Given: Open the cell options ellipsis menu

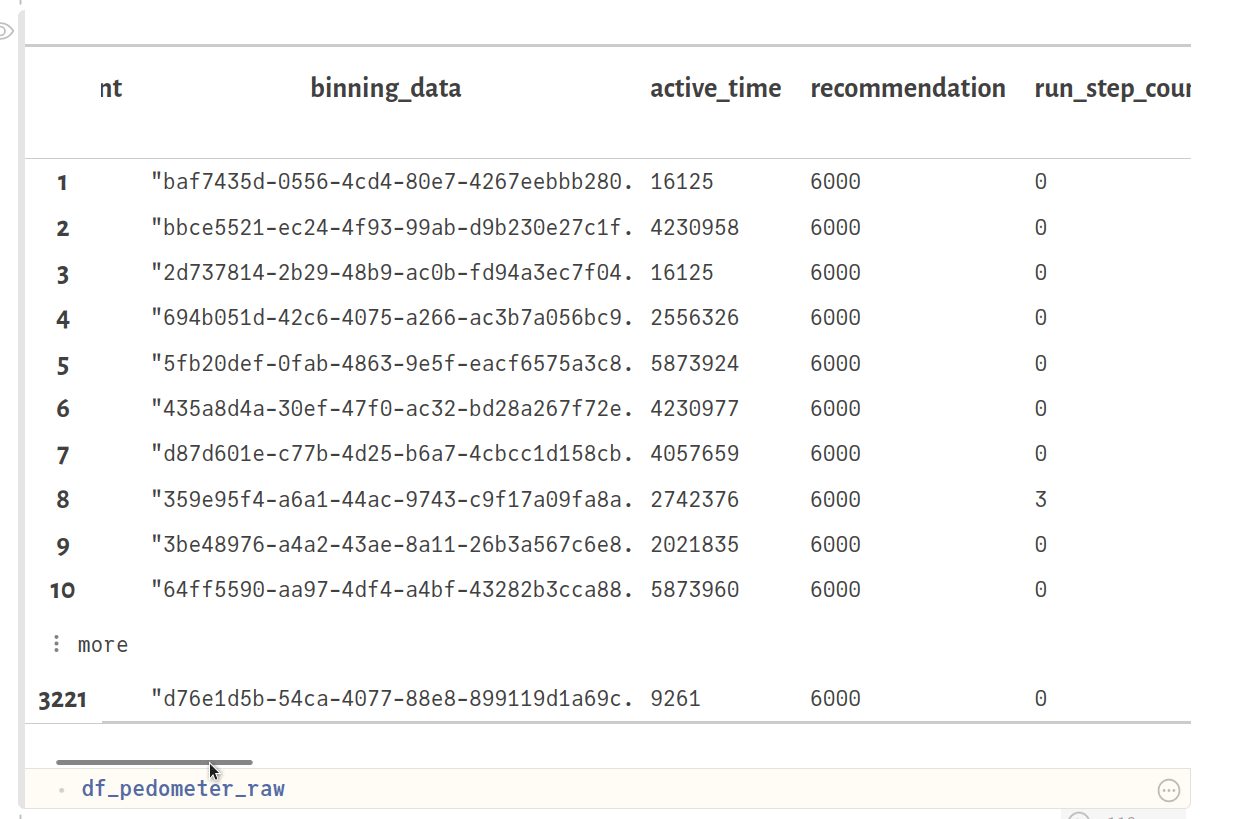Looking at the screenshot, I should tap(1168, 790).
